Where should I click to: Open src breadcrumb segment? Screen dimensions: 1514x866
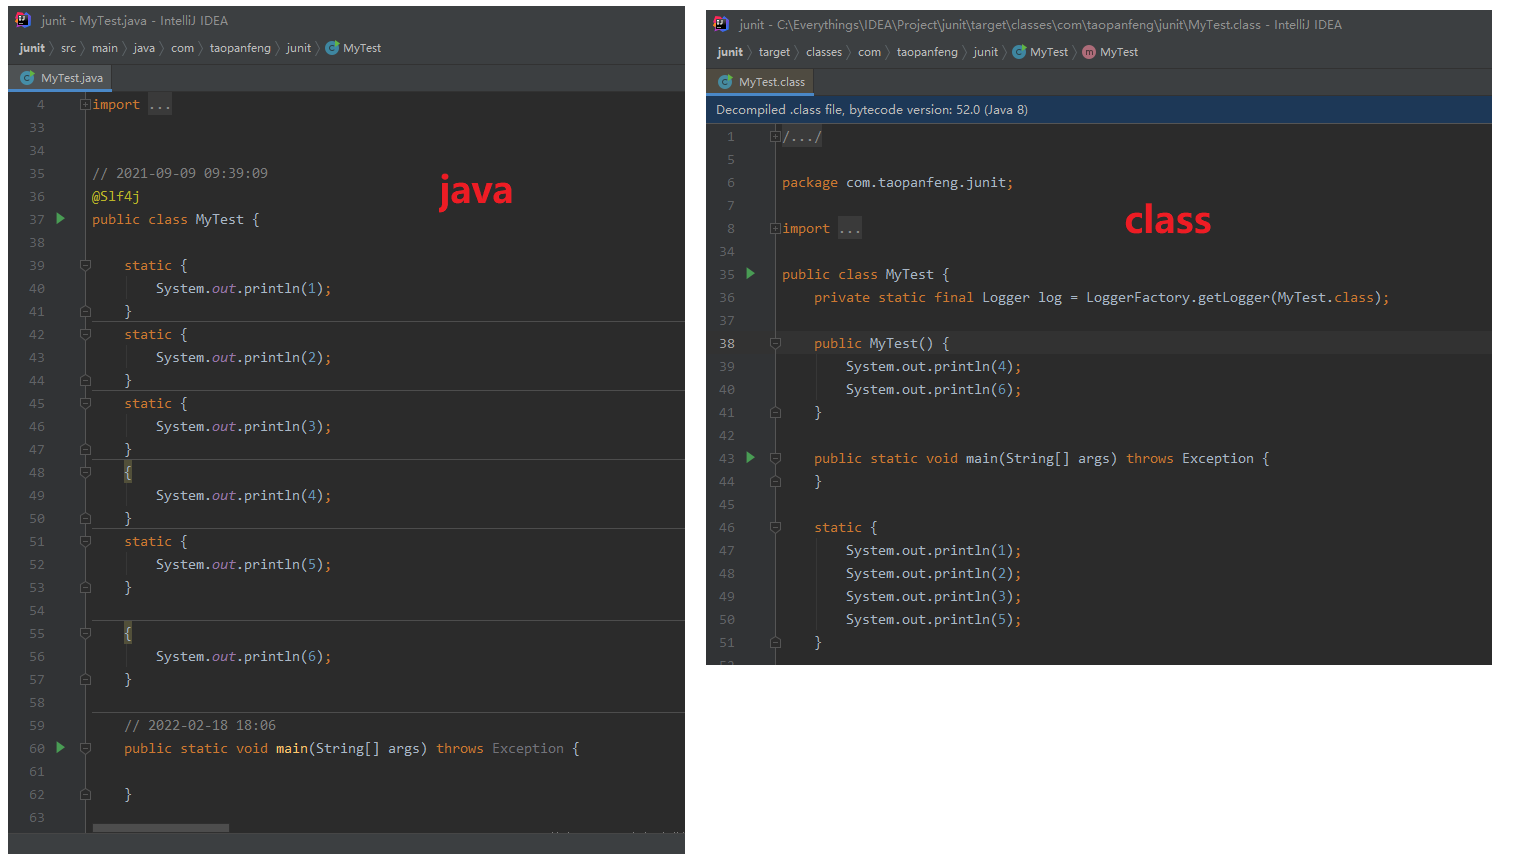(68, 48)
